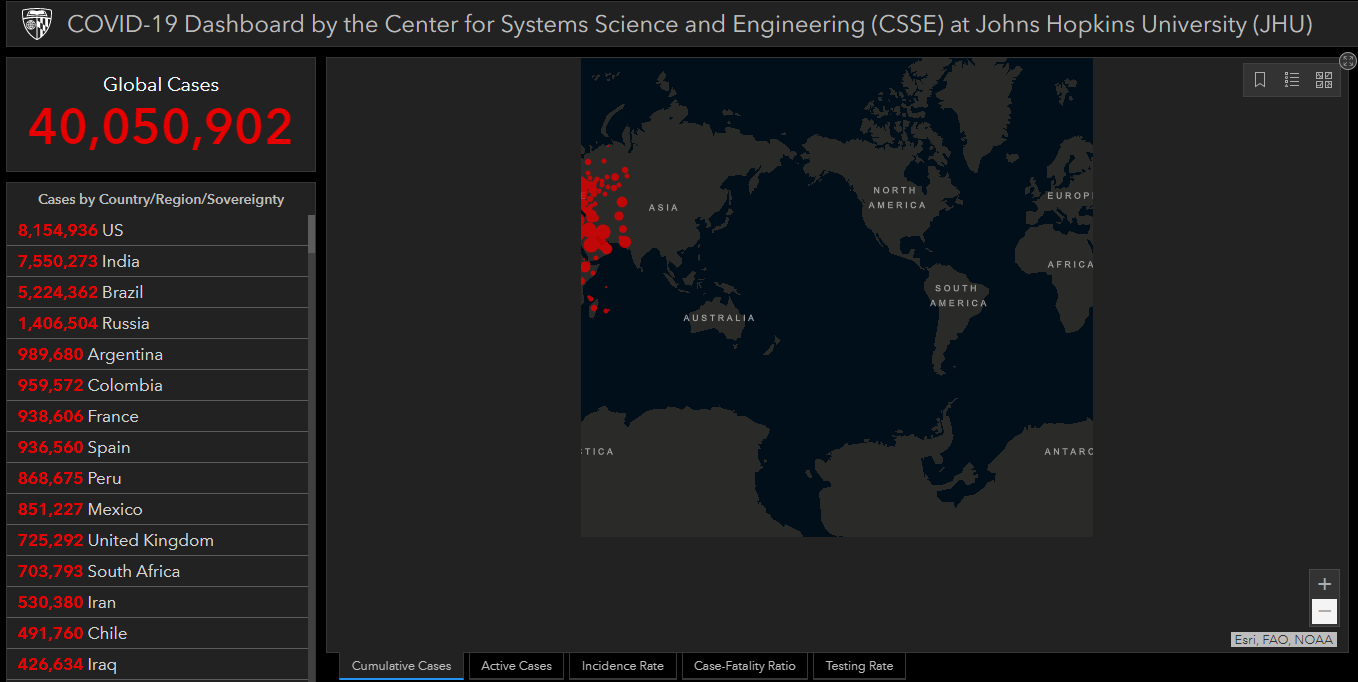Select the India row in country list

point(158,261)
